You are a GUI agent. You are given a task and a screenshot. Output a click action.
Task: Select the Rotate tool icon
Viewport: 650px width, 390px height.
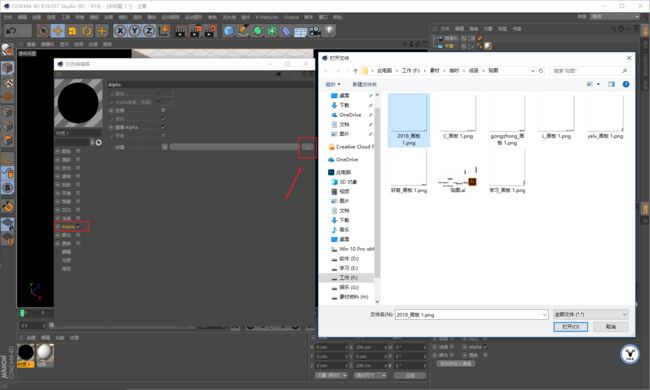click(x=87, y=31)
